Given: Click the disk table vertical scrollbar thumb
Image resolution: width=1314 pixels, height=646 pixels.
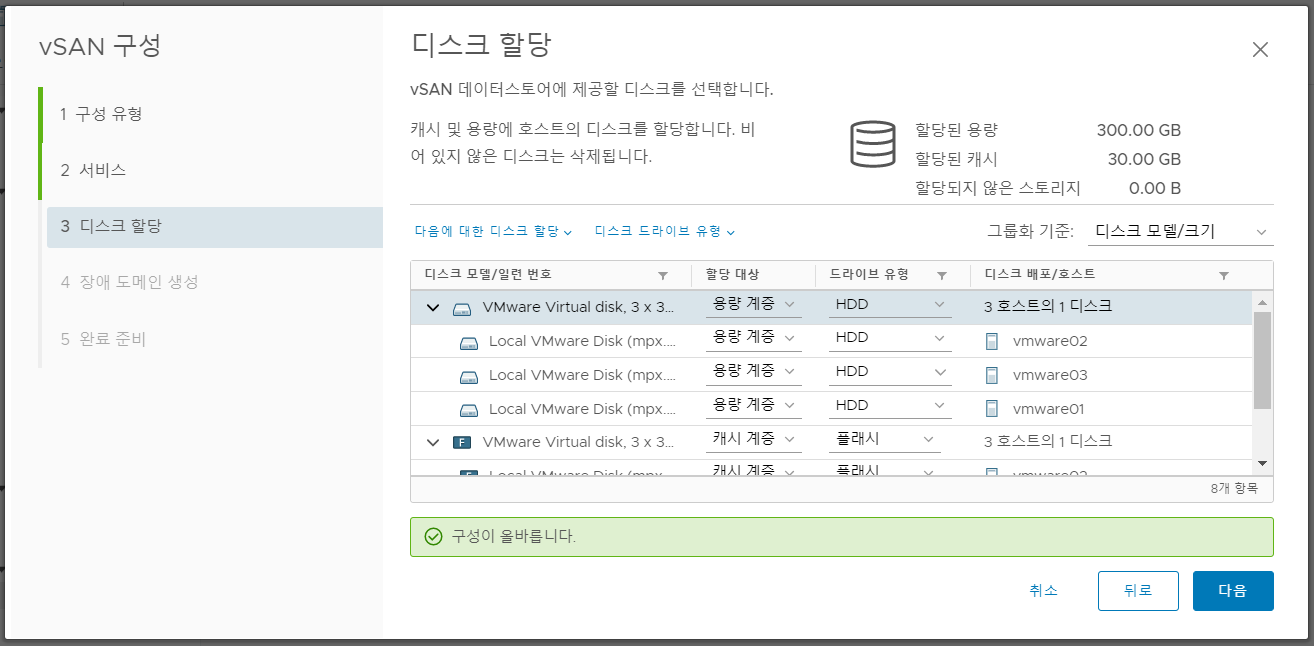Looking at the screenshot, I should 1262,360.
